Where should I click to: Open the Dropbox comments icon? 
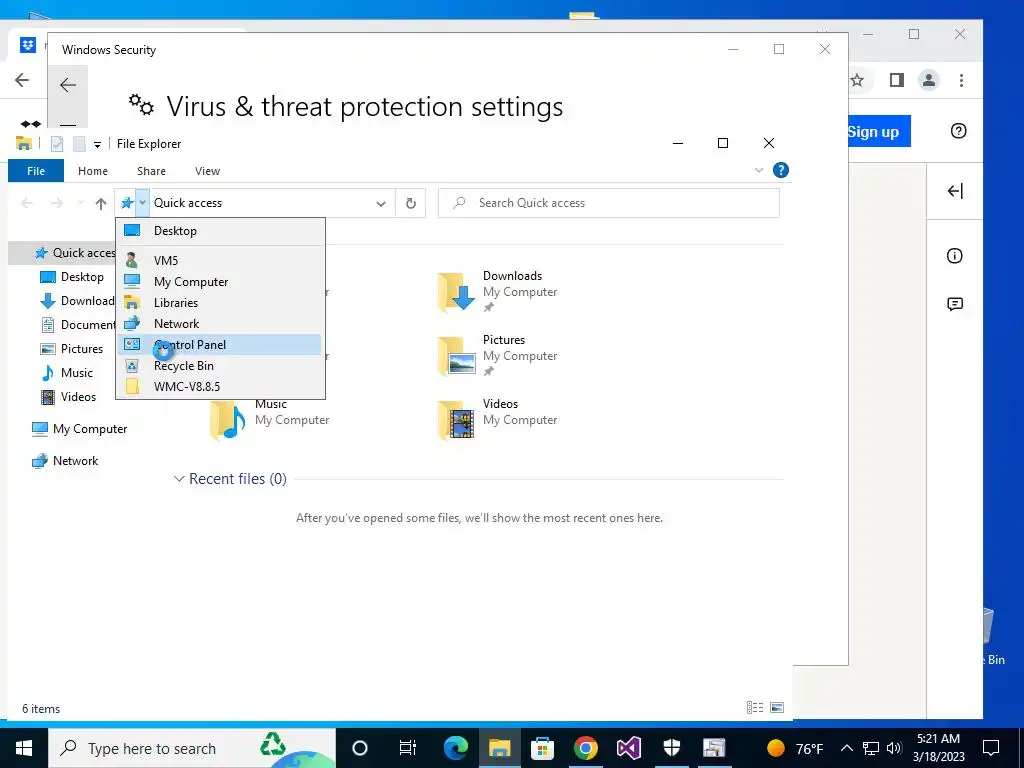955,304
